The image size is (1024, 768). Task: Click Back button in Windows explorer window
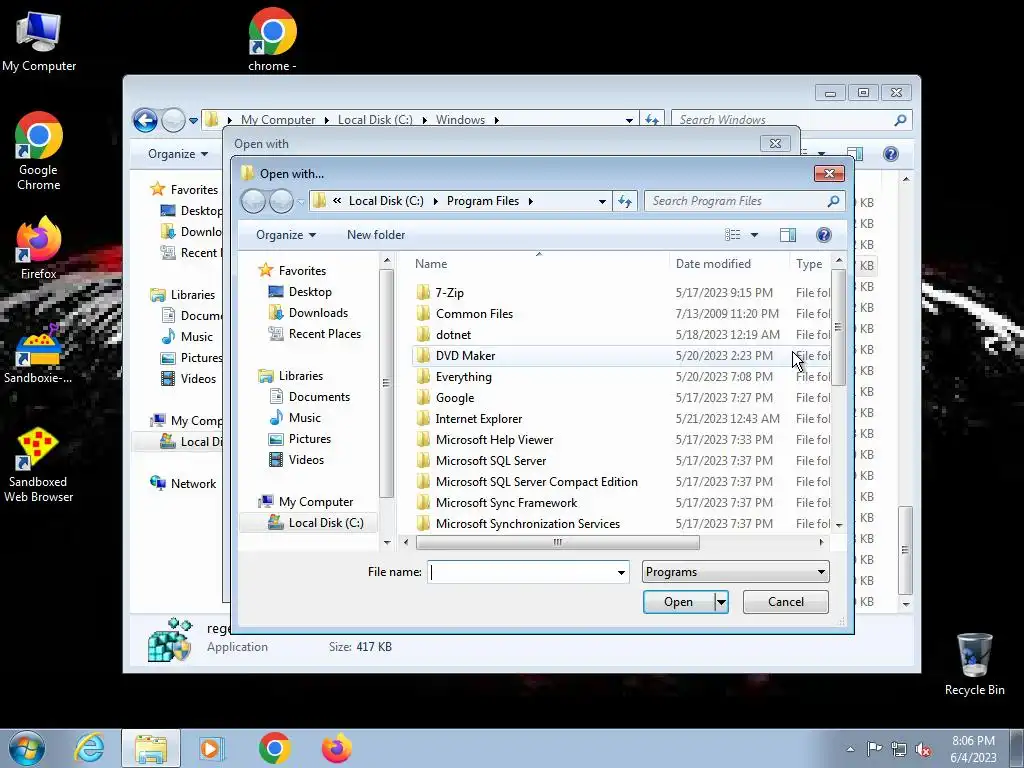[145, 120]
